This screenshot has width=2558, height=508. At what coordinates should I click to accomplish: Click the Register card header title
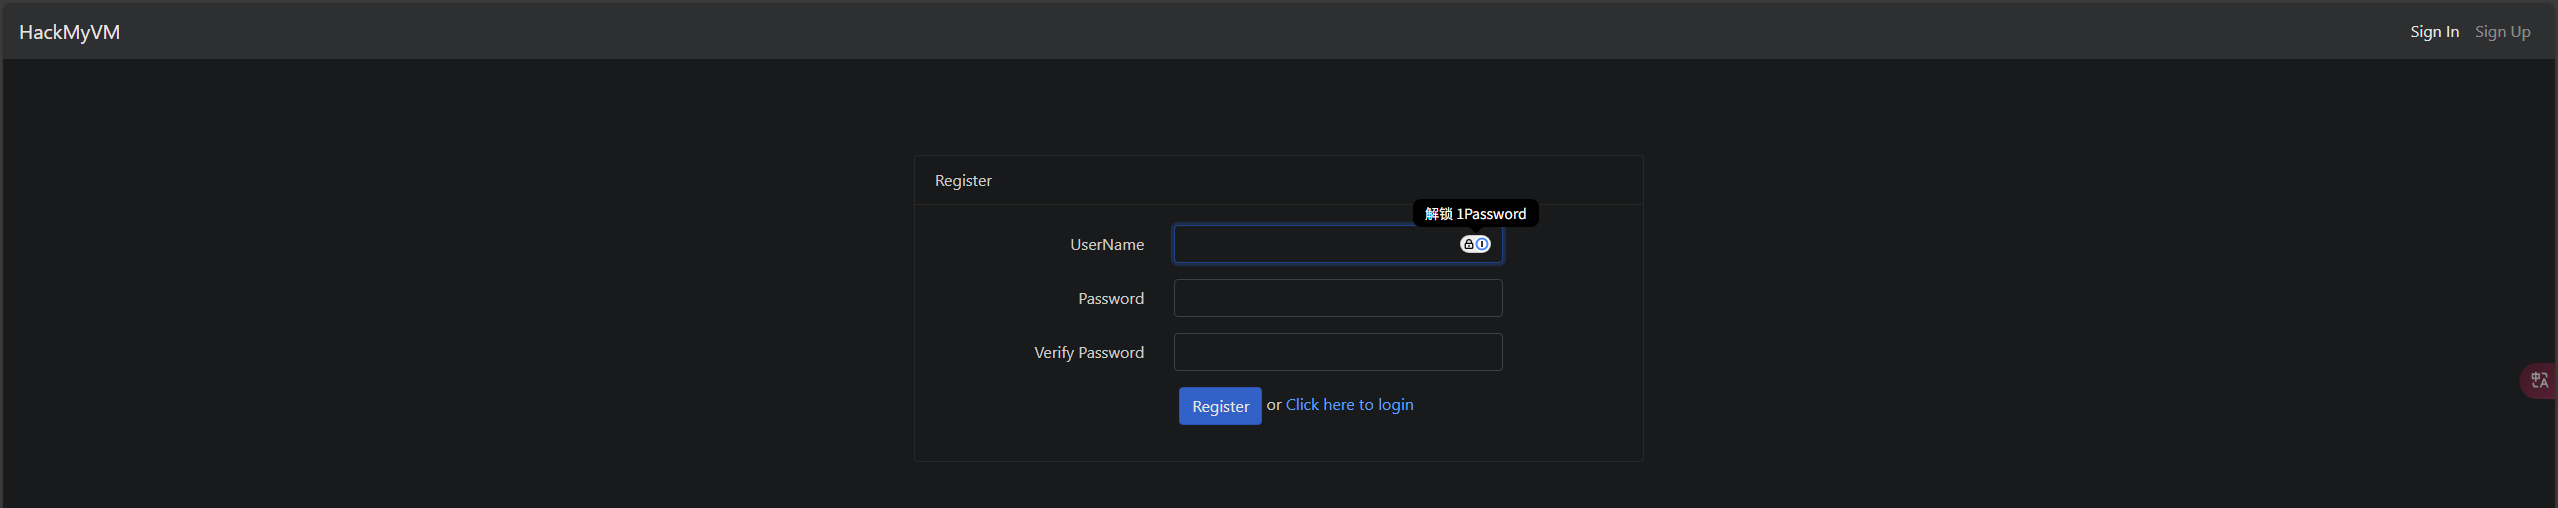pyautogui.click(x=963, y=181)
